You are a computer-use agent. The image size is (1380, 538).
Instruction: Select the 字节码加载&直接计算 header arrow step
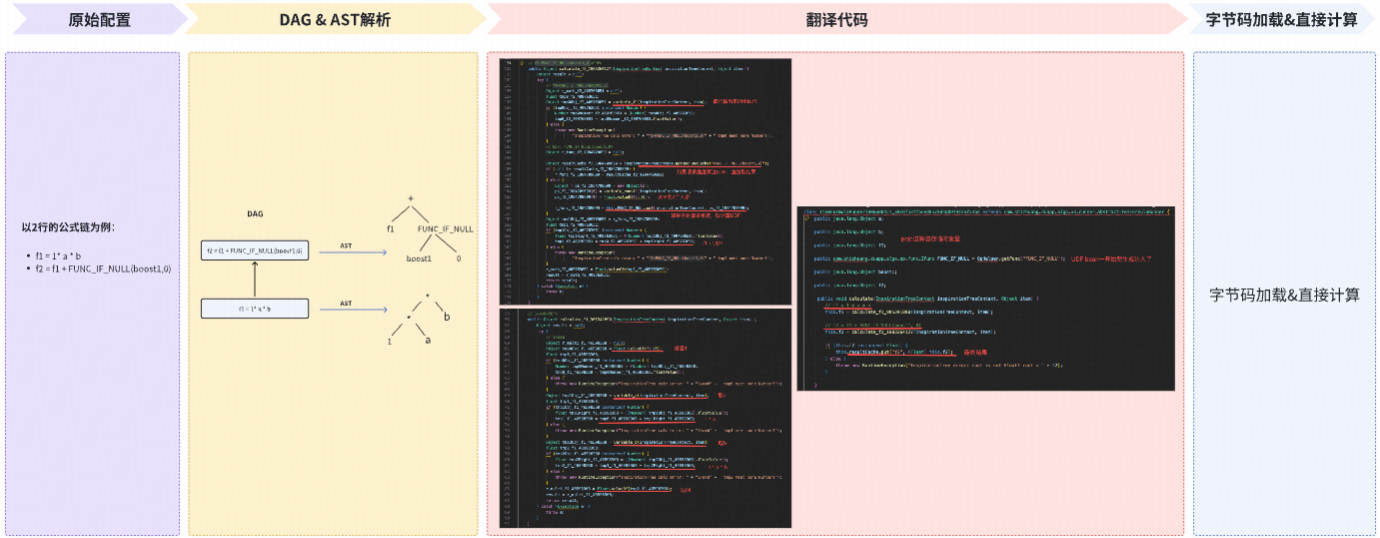(1283, 19)
